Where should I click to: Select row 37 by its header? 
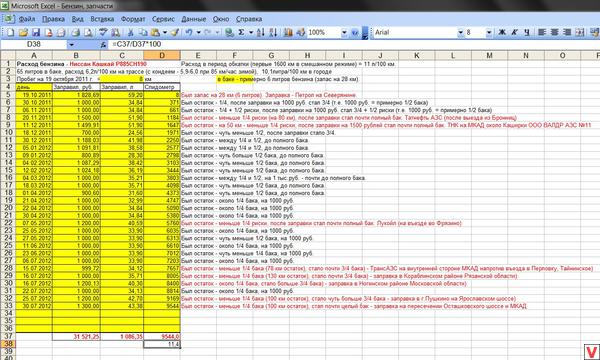tap(8, 336)
